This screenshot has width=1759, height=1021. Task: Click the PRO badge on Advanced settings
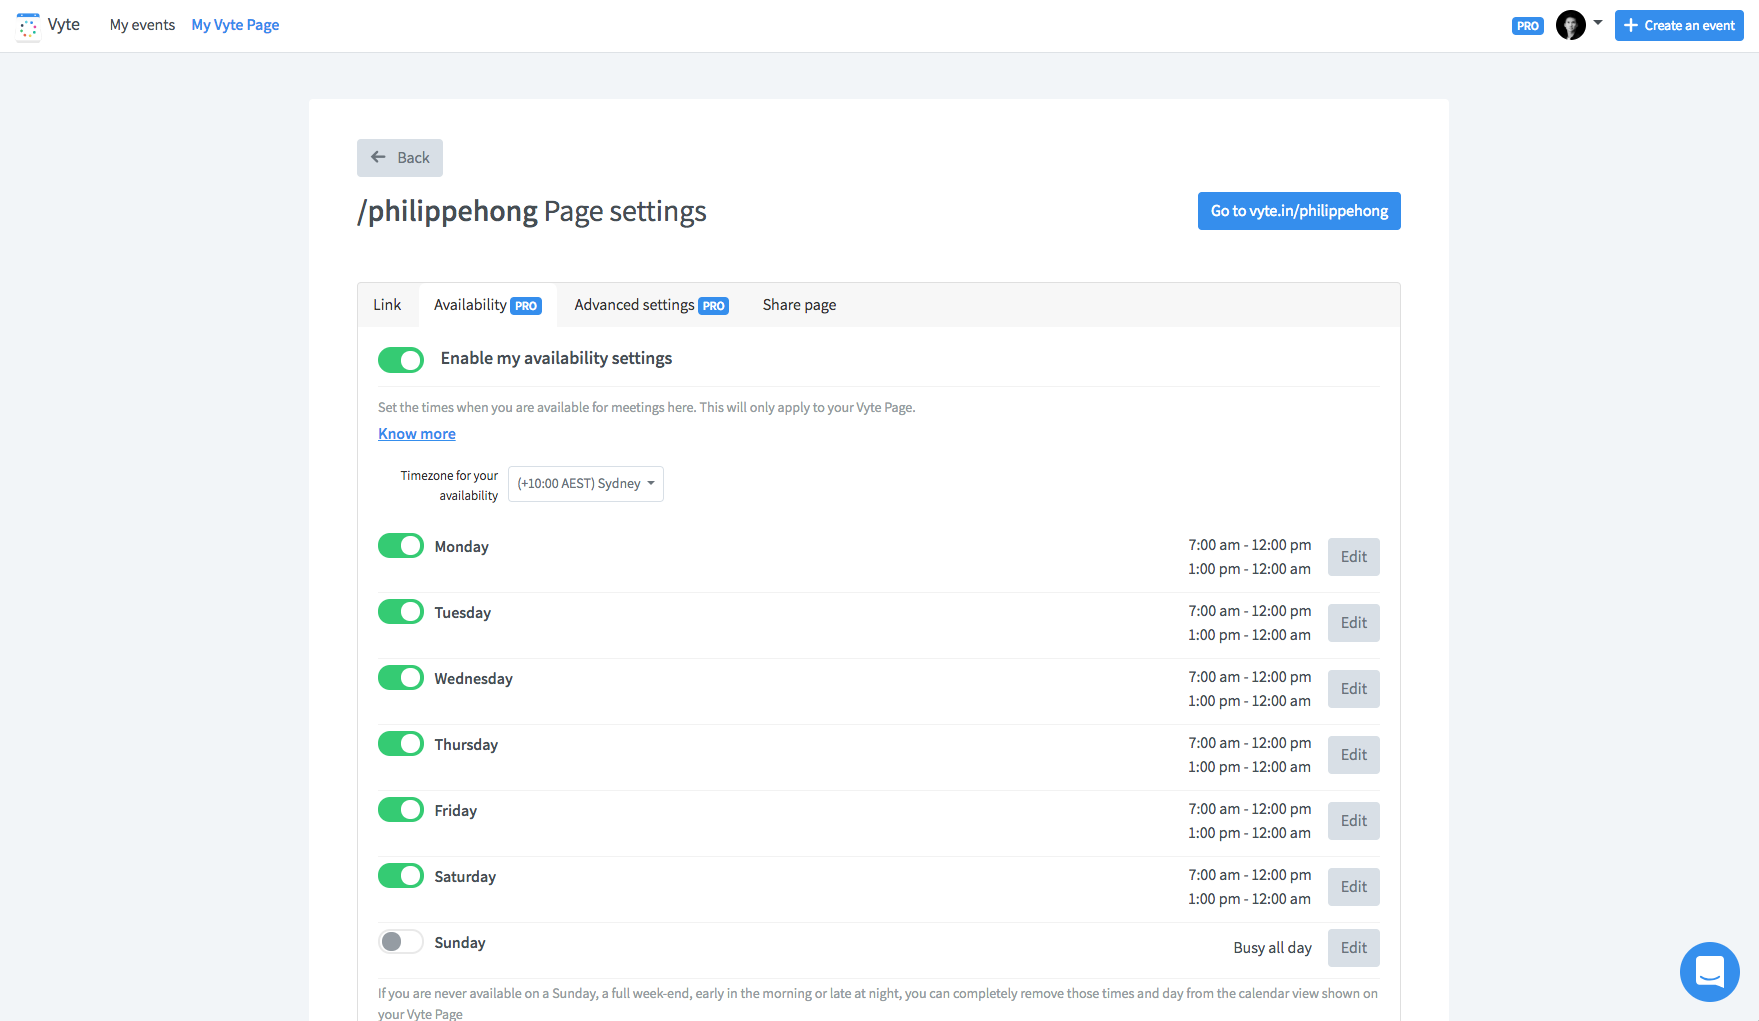tap(713, 306)
